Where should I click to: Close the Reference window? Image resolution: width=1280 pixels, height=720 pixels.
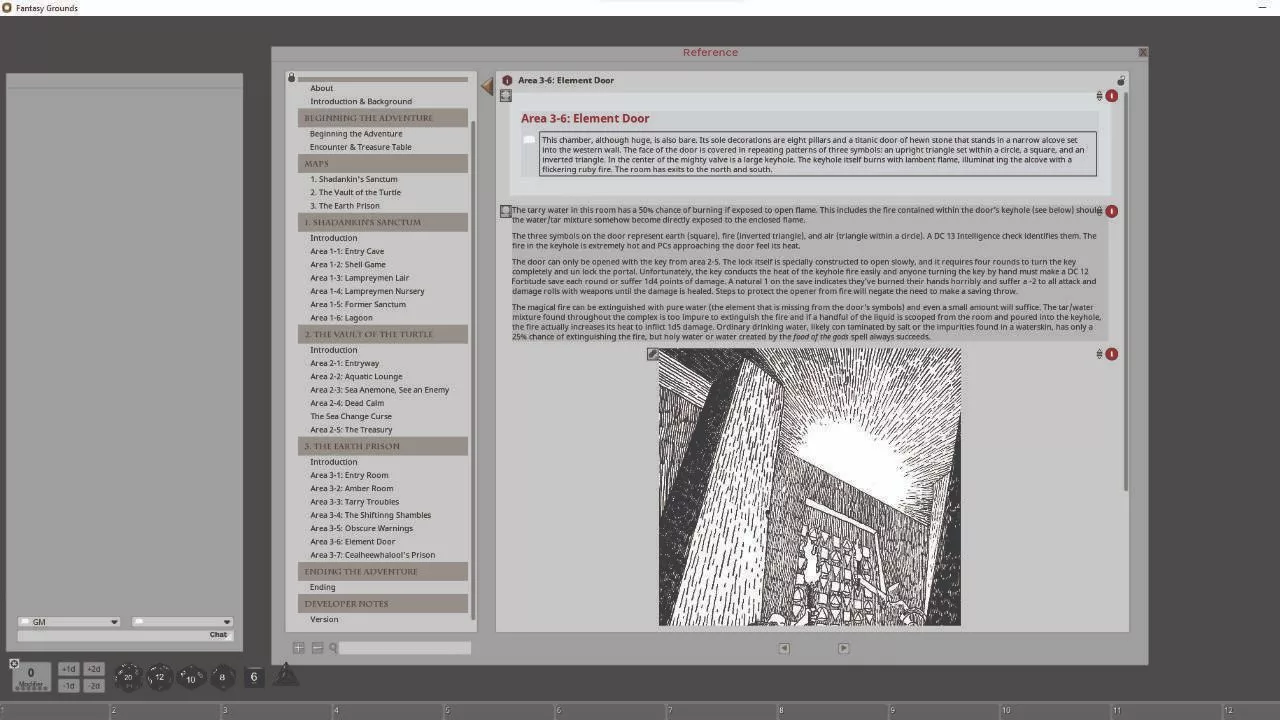click(1142, 52)
